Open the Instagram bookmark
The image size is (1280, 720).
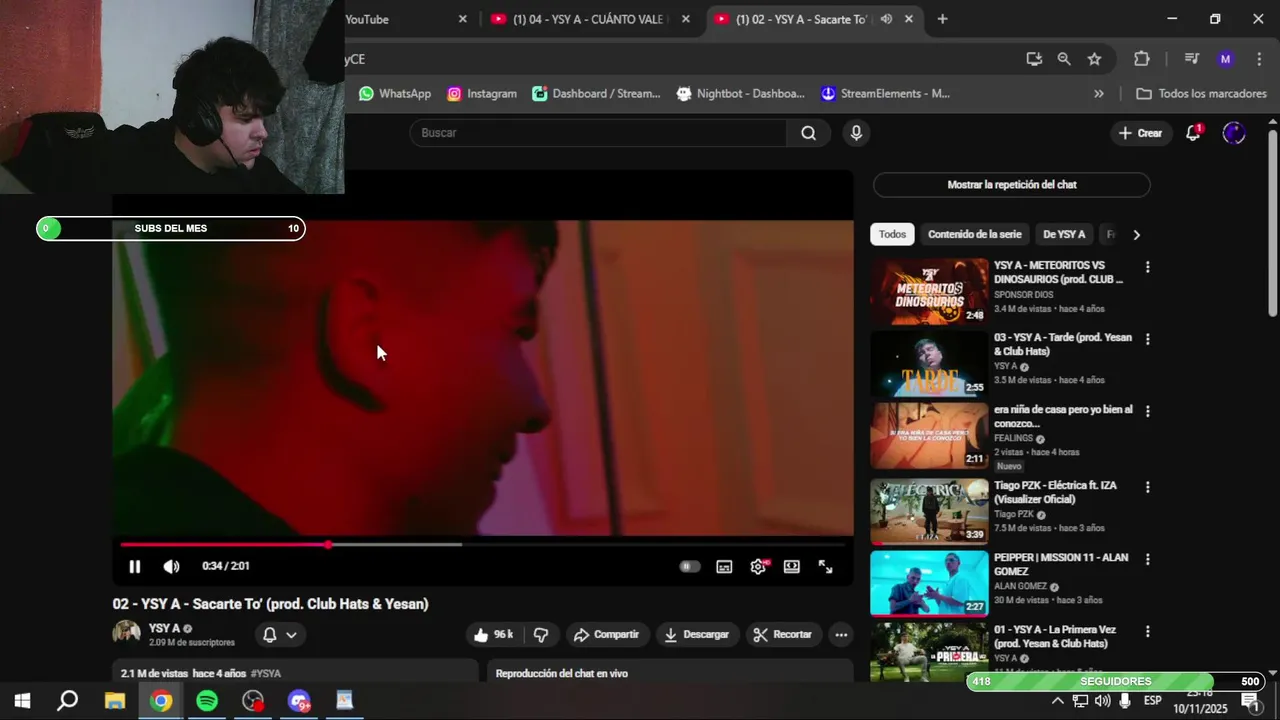tap(482, 93)
